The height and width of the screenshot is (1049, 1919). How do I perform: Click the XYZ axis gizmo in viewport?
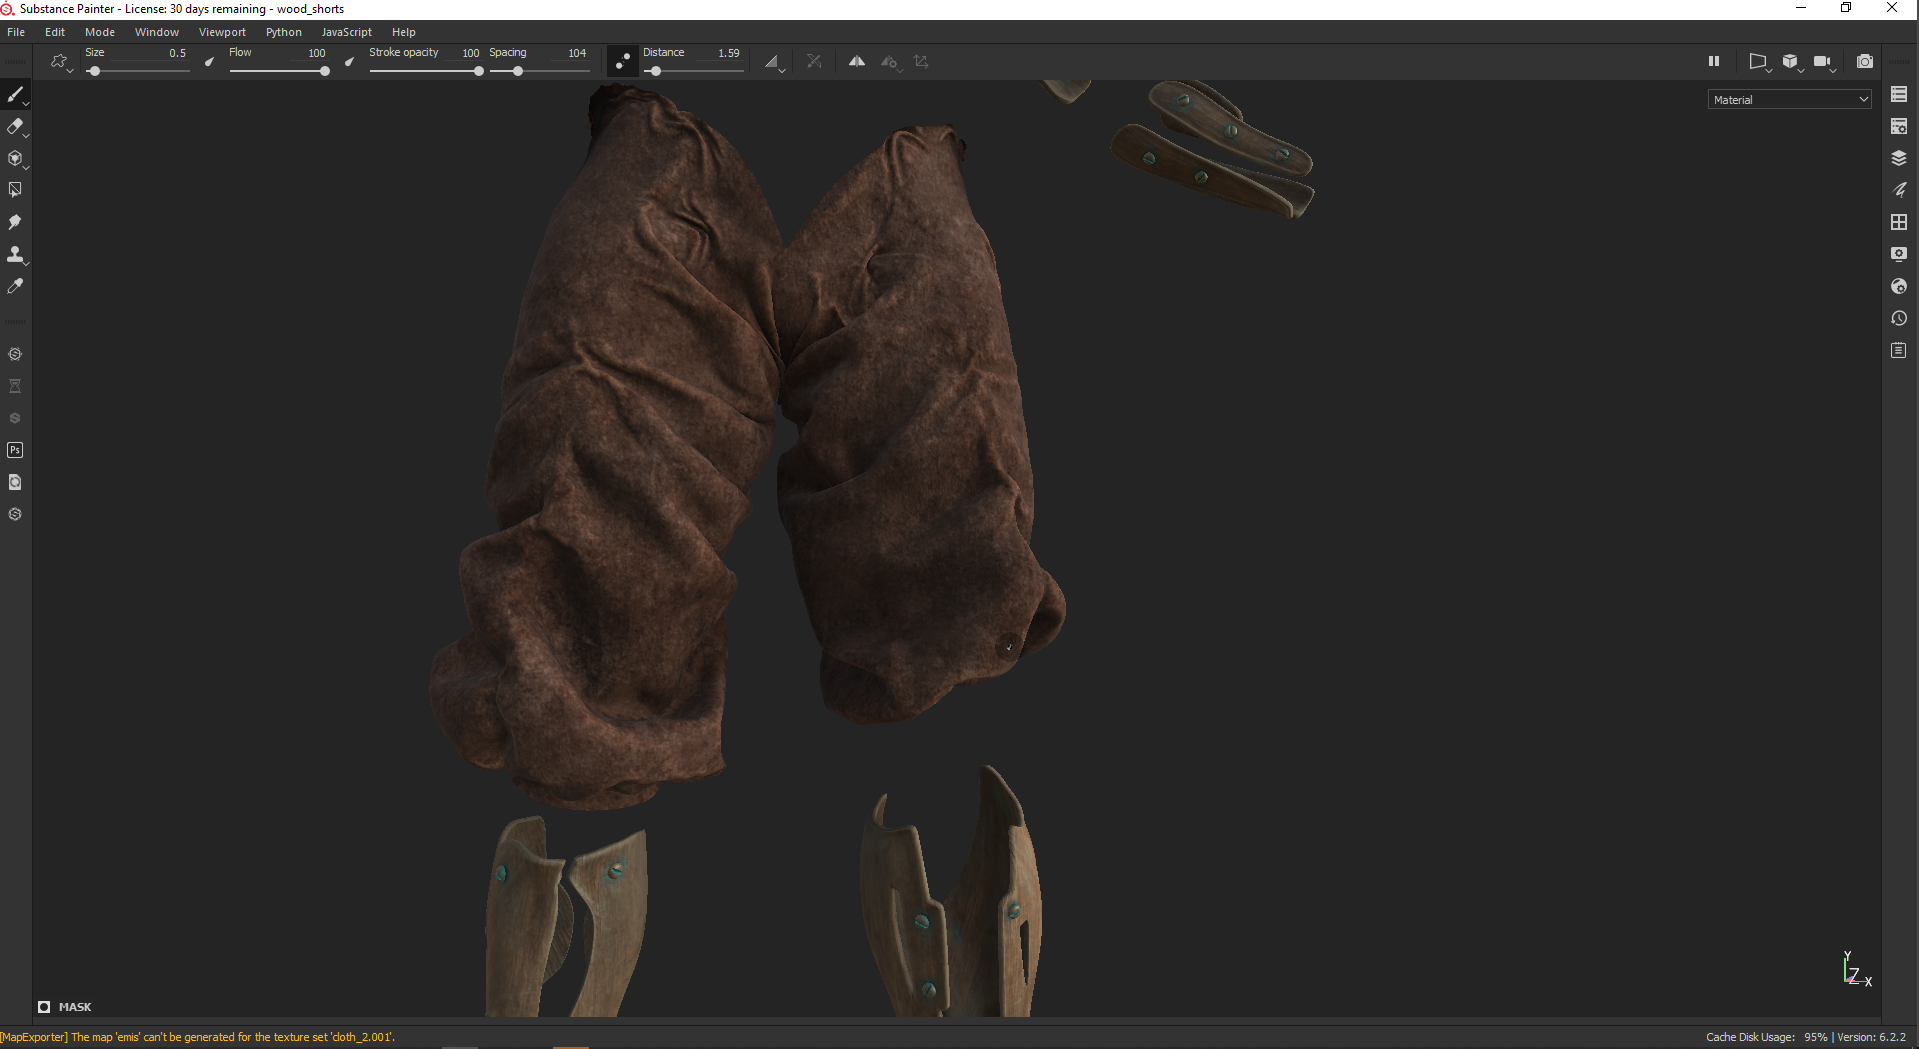click(1856, 969)
